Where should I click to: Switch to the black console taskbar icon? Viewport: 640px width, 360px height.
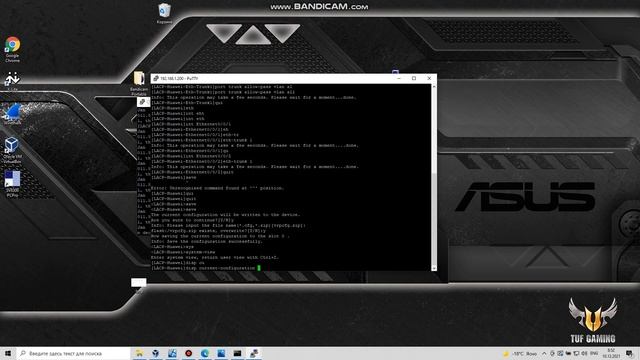point(237,353)
